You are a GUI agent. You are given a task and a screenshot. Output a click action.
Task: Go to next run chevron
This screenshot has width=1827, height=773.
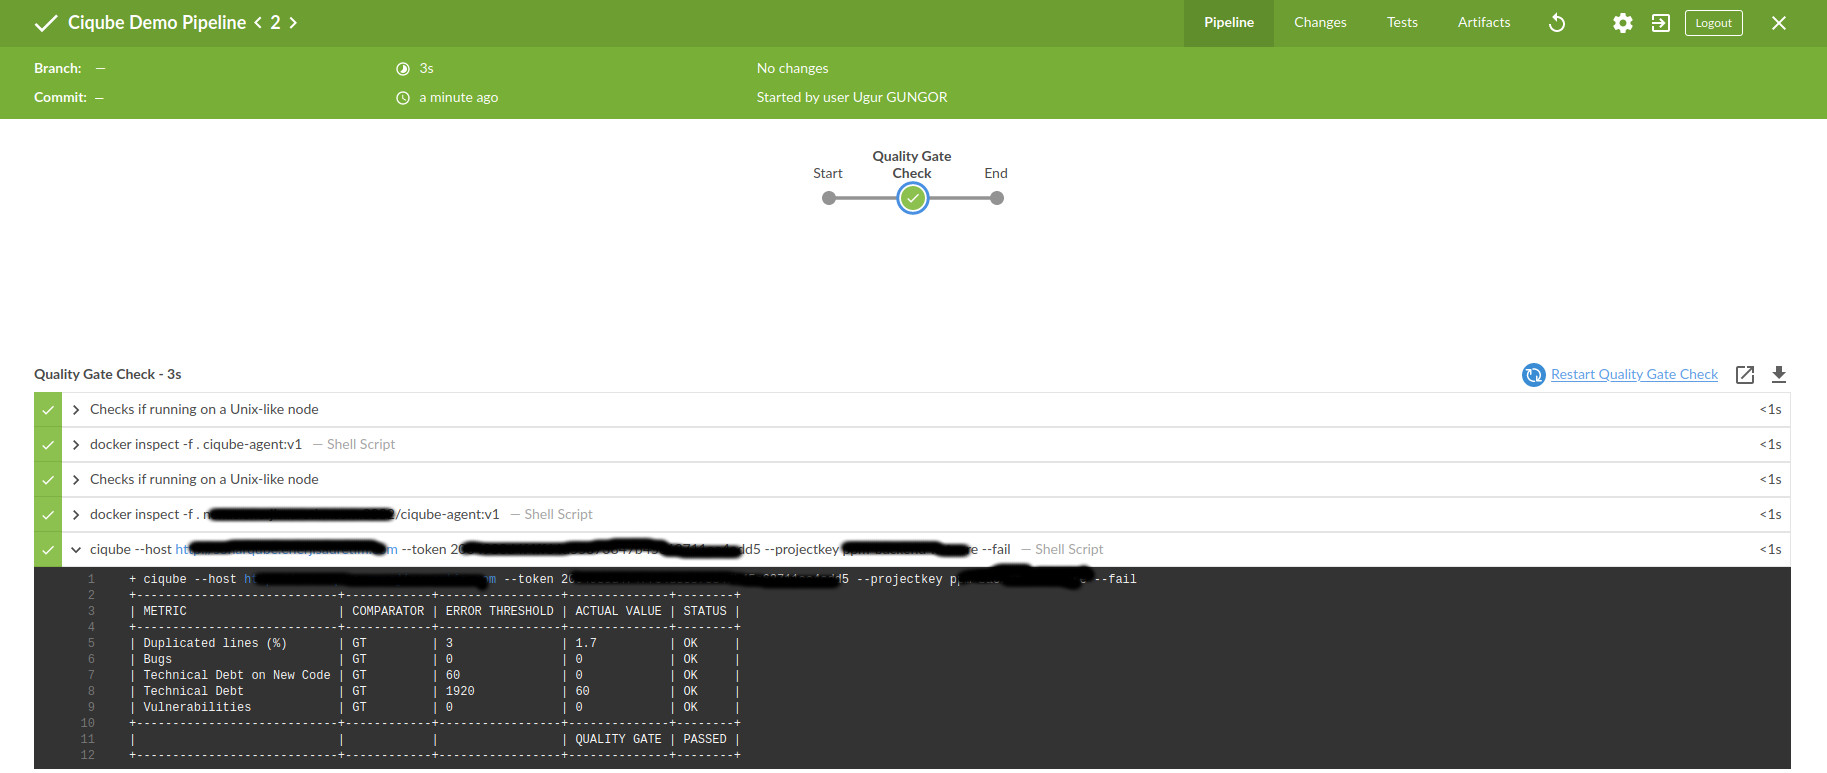[293, 22]
